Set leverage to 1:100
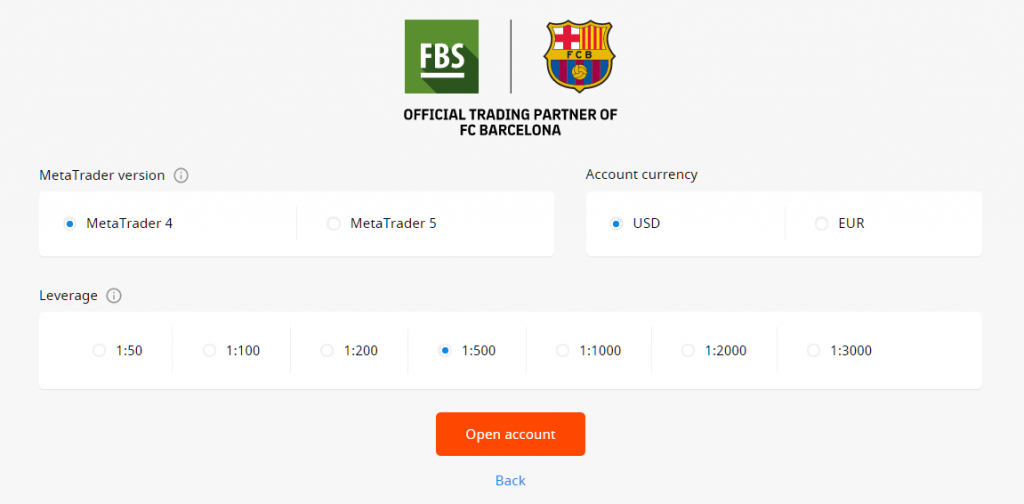The height and width of the screenshot is (504, 1024). pyautogui.click(x=210, y=351)
